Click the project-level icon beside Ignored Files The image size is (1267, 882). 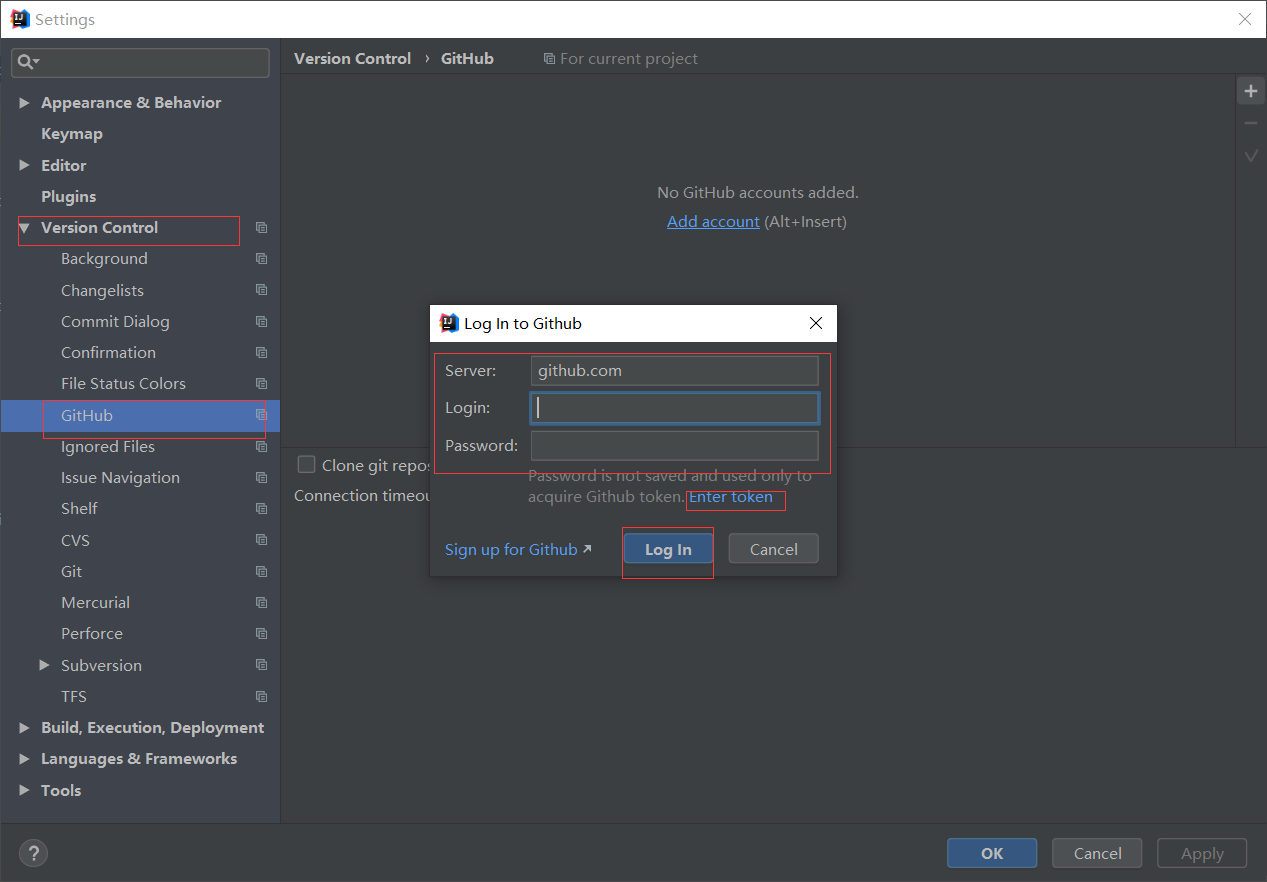(x=261, y=447)
